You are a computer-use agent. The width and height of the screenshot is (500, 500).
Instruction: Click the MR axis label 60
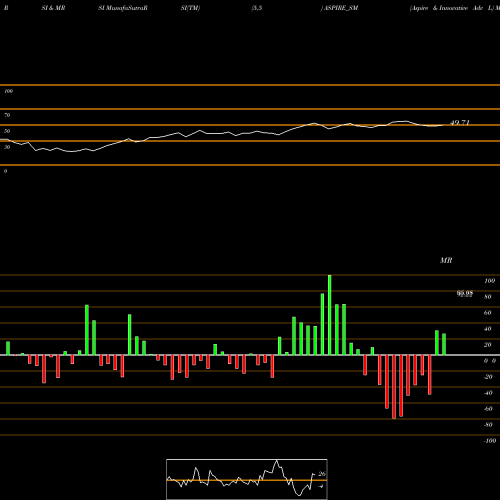click(488, 313)
